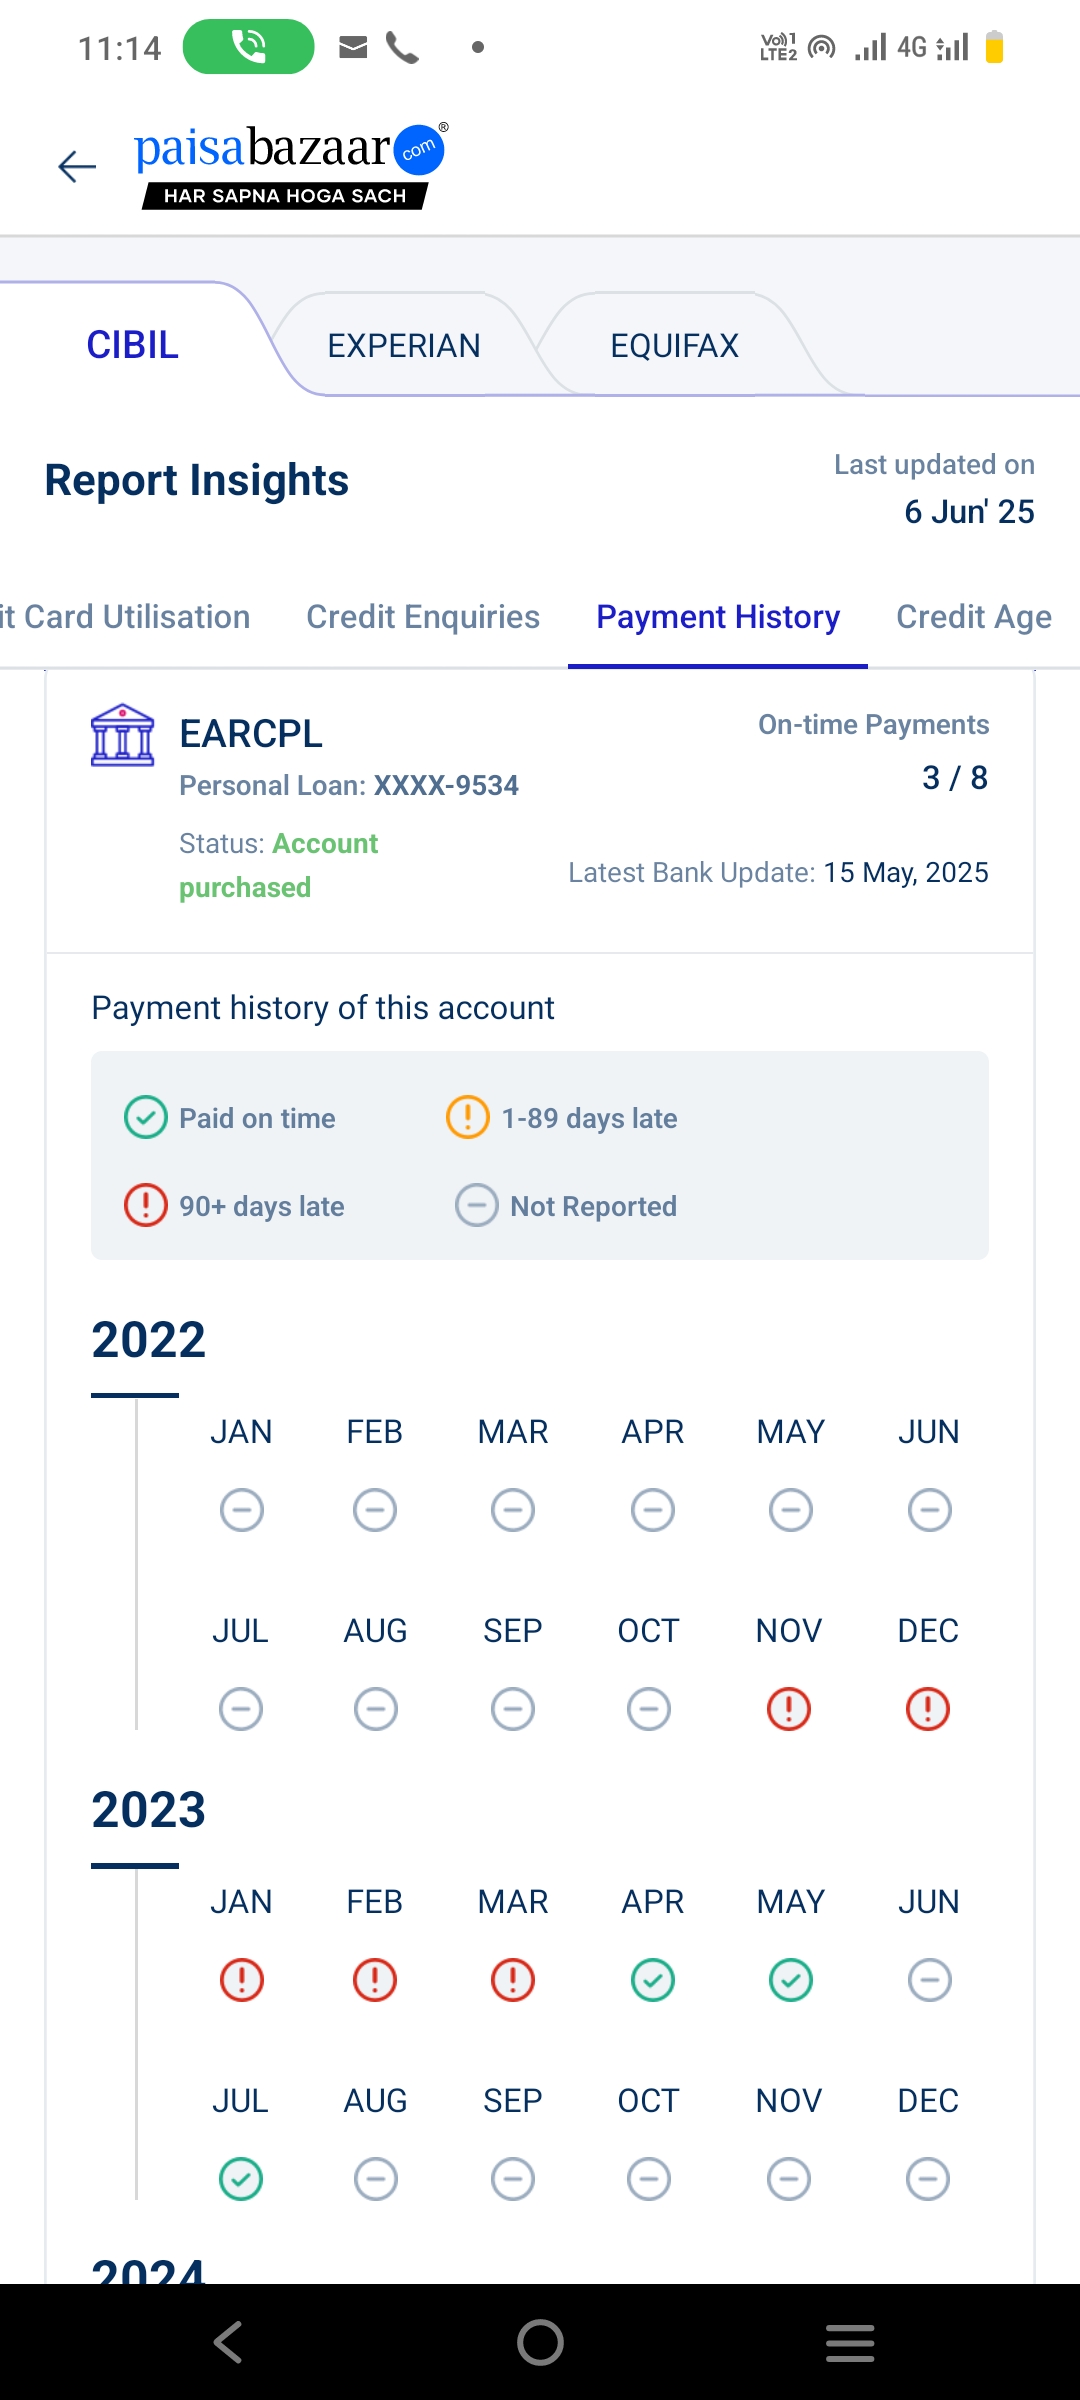Tap the ongoing call indicator pill
Screen dimensions: 1080x2400
(x=248, y=47)
